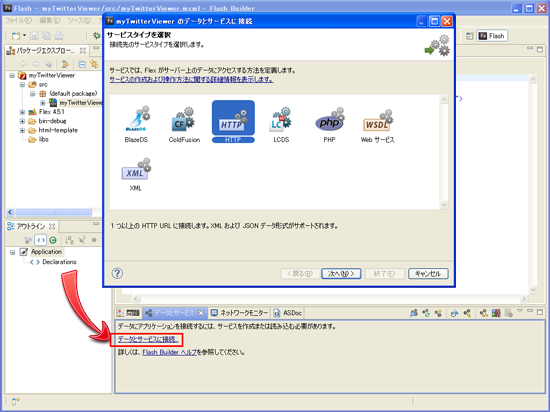Click the first Data/Services panel toolbar icon
The image size is (550, 412).
pyautogui.click(x=414, y=313)
